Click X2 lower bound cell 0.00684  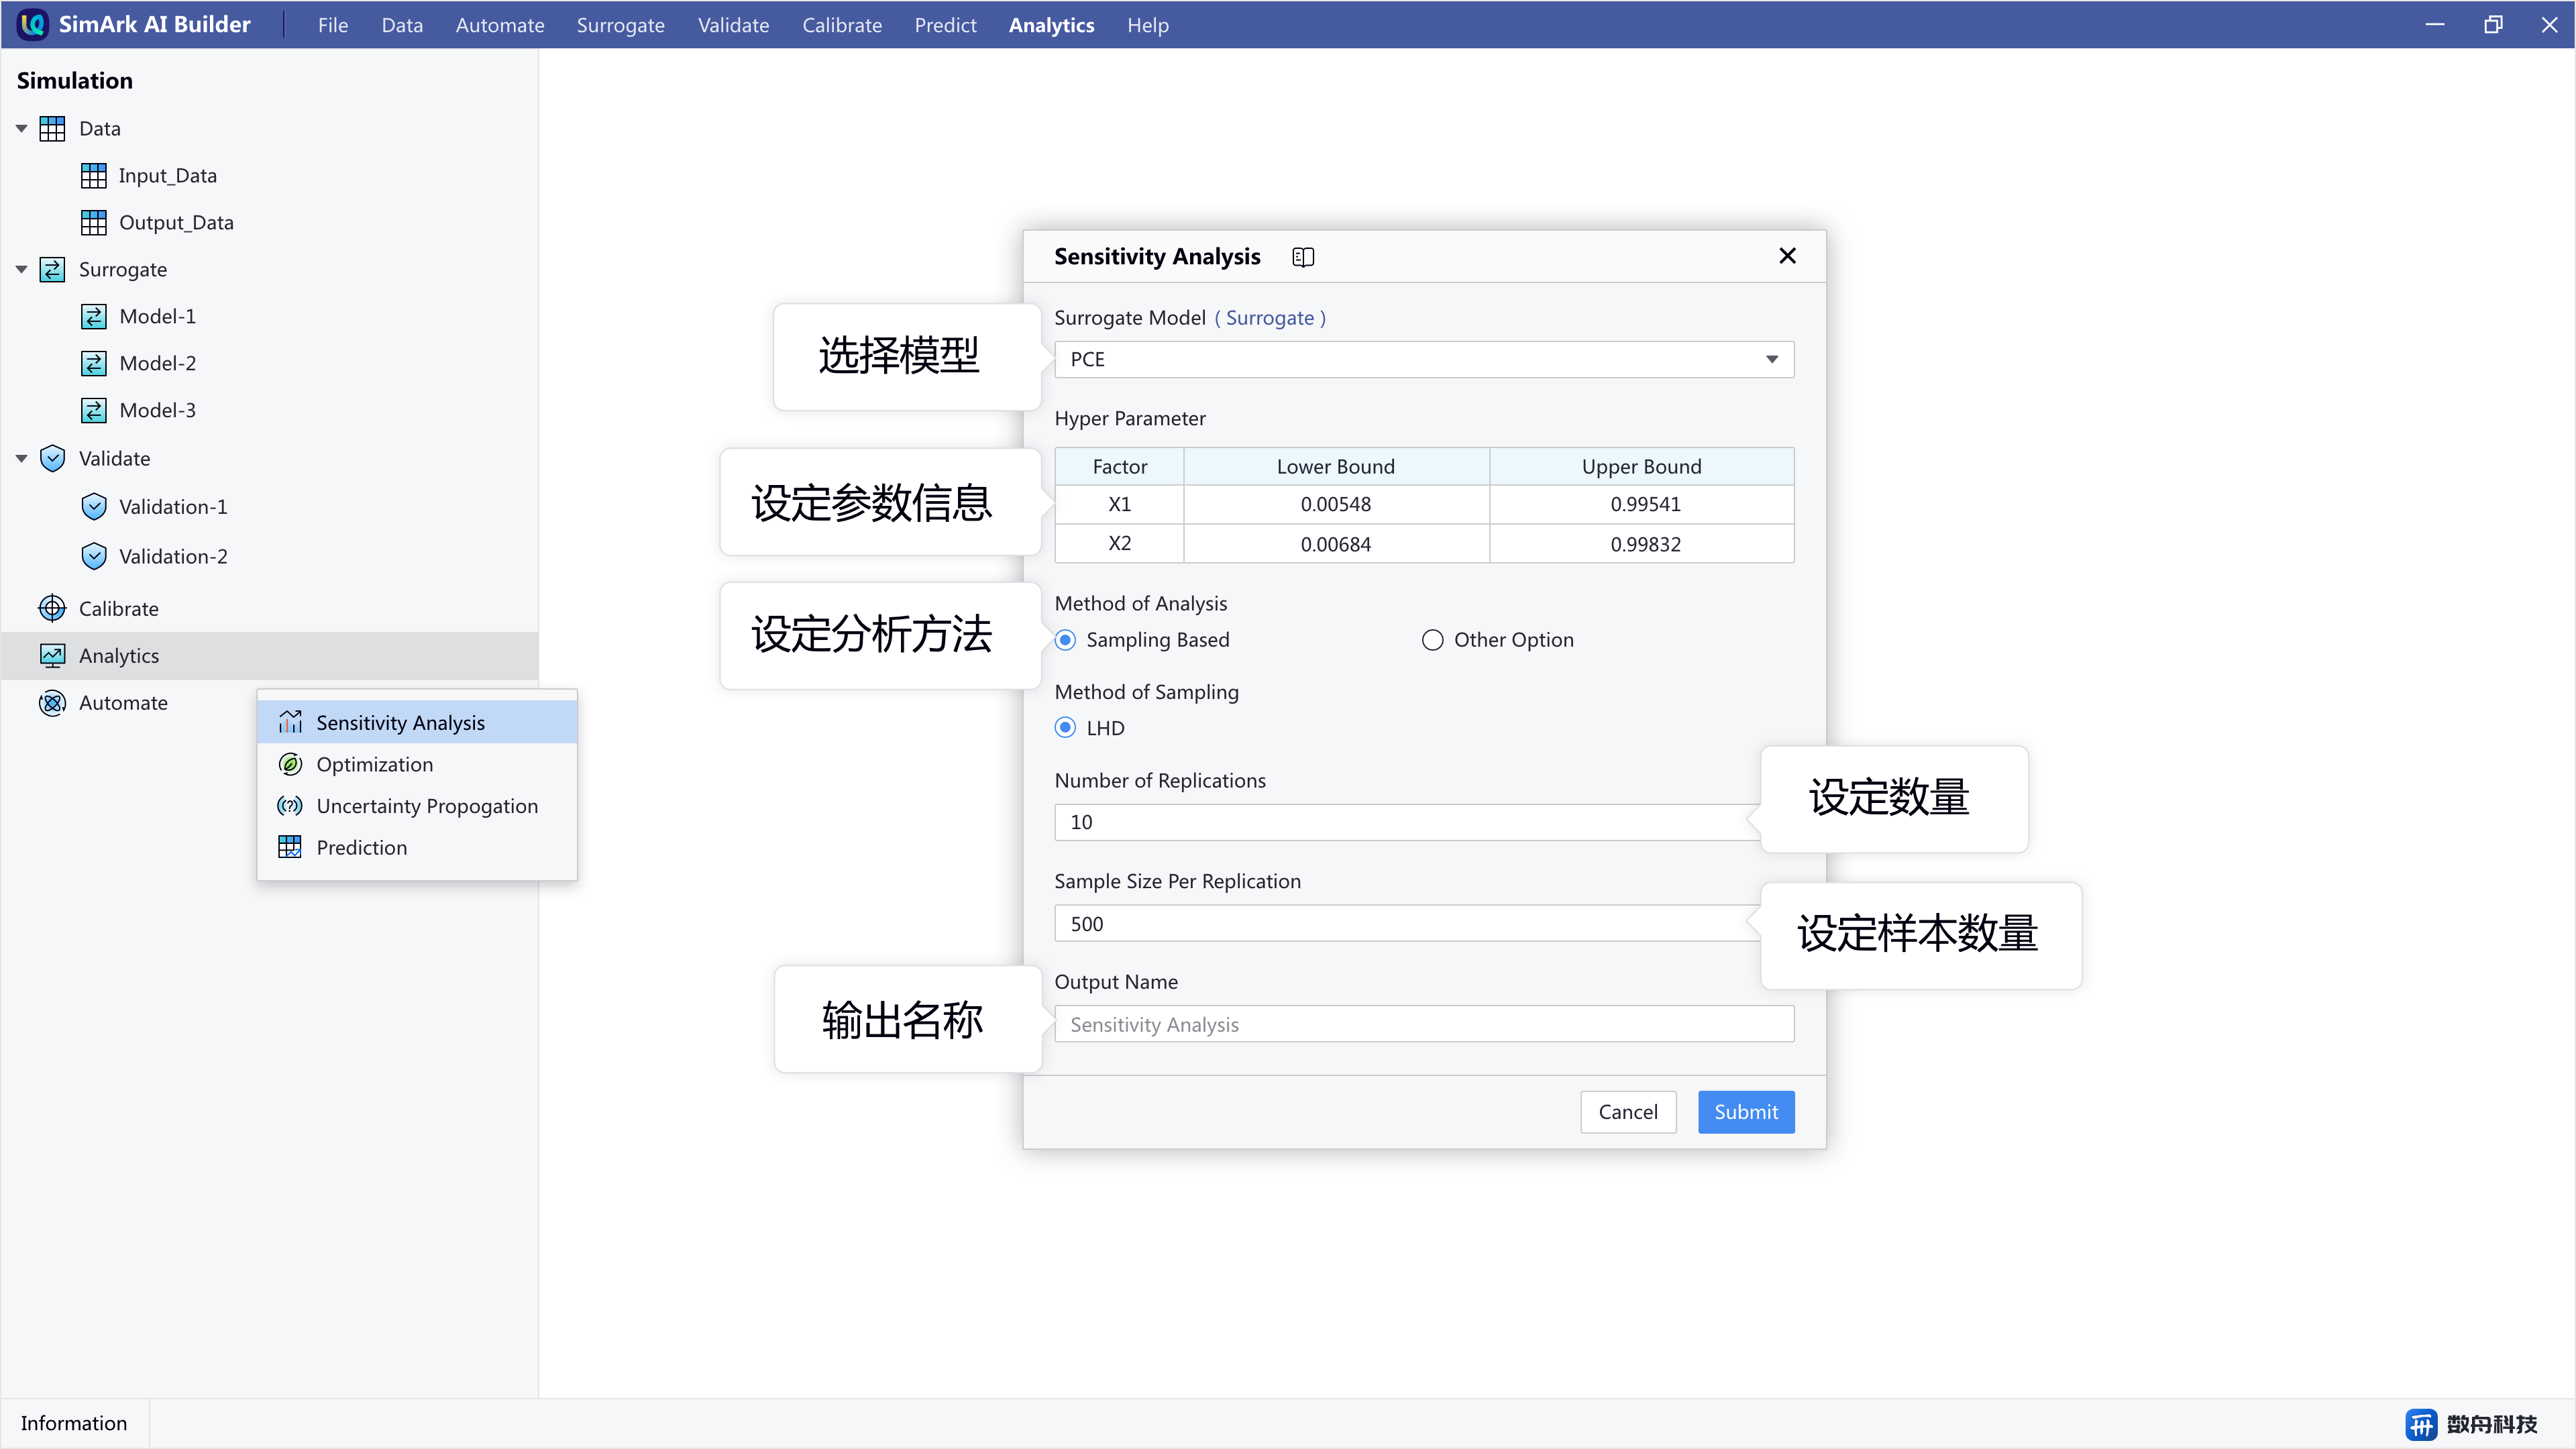pyautogui.click(x=1336, y=544)
